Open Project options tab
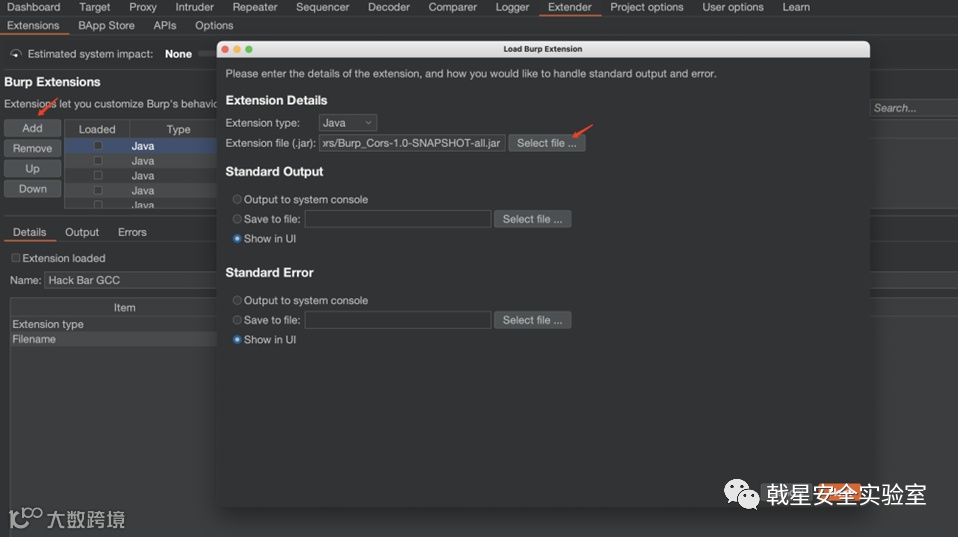958x537 pixels. point(646,7)
